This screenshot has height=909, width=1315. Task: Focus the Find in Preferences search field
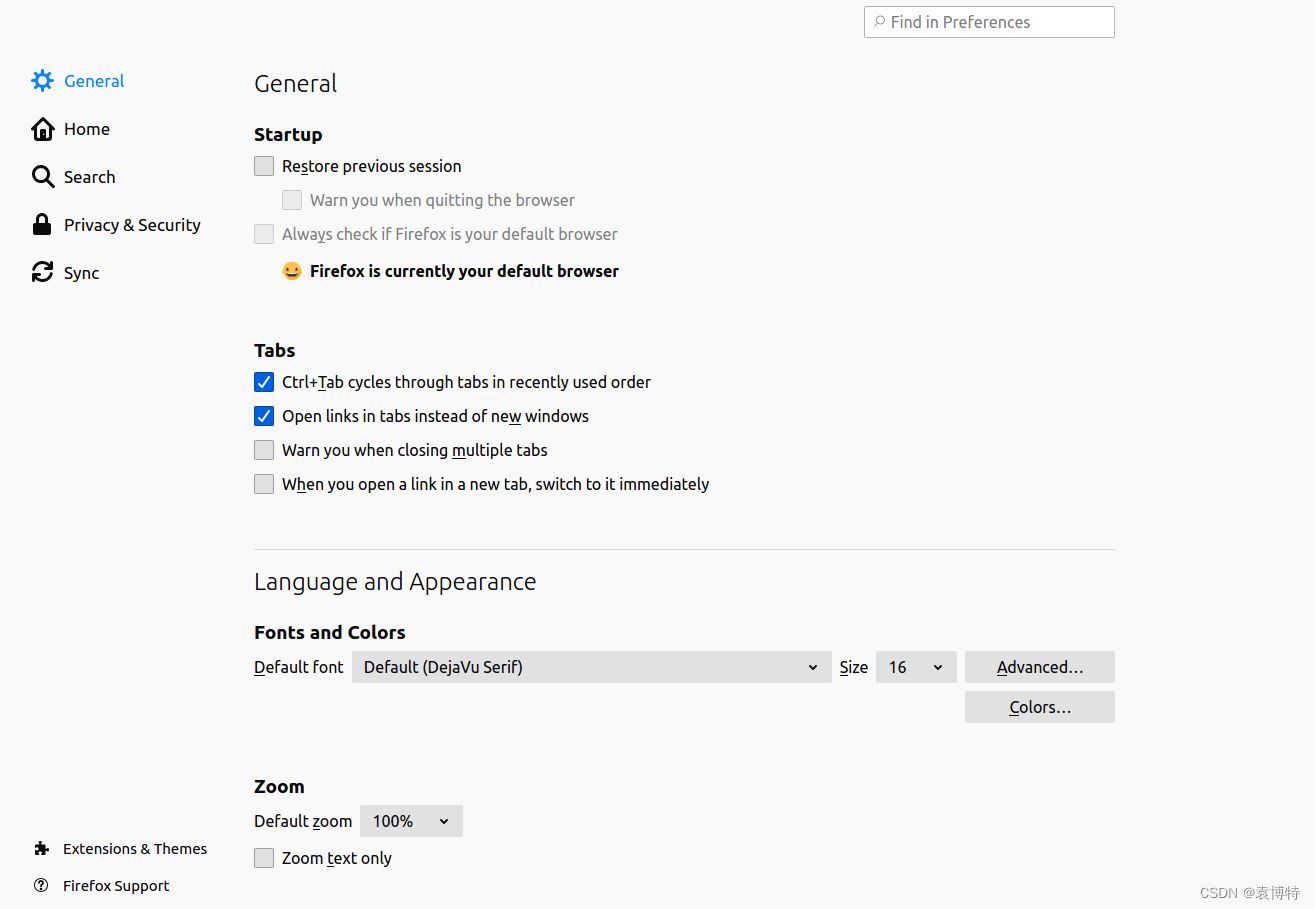989,22
